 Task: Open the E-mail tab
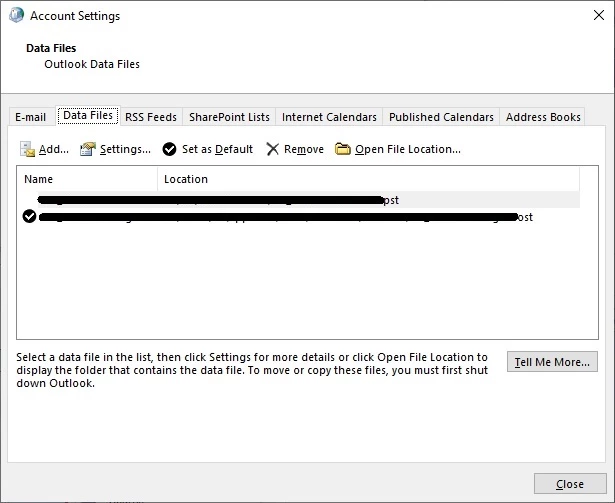31,117
